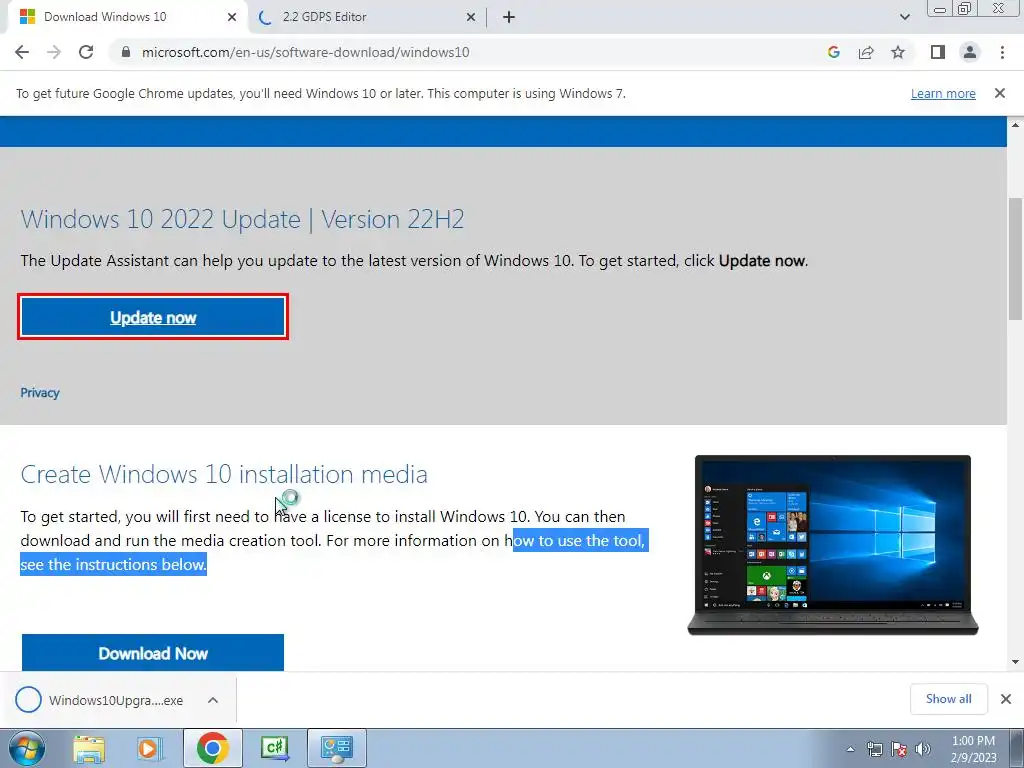Show hidden system tray icons

coord(850,749)
